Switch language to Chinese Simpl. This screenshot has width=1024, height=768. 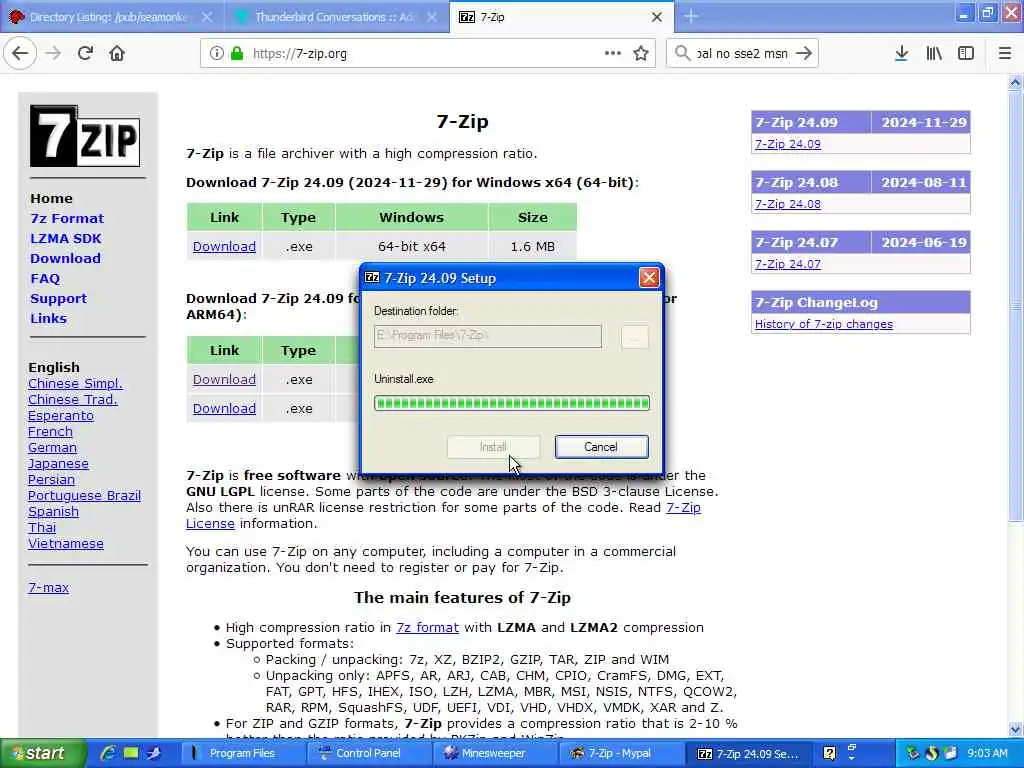tap(75, 383)
